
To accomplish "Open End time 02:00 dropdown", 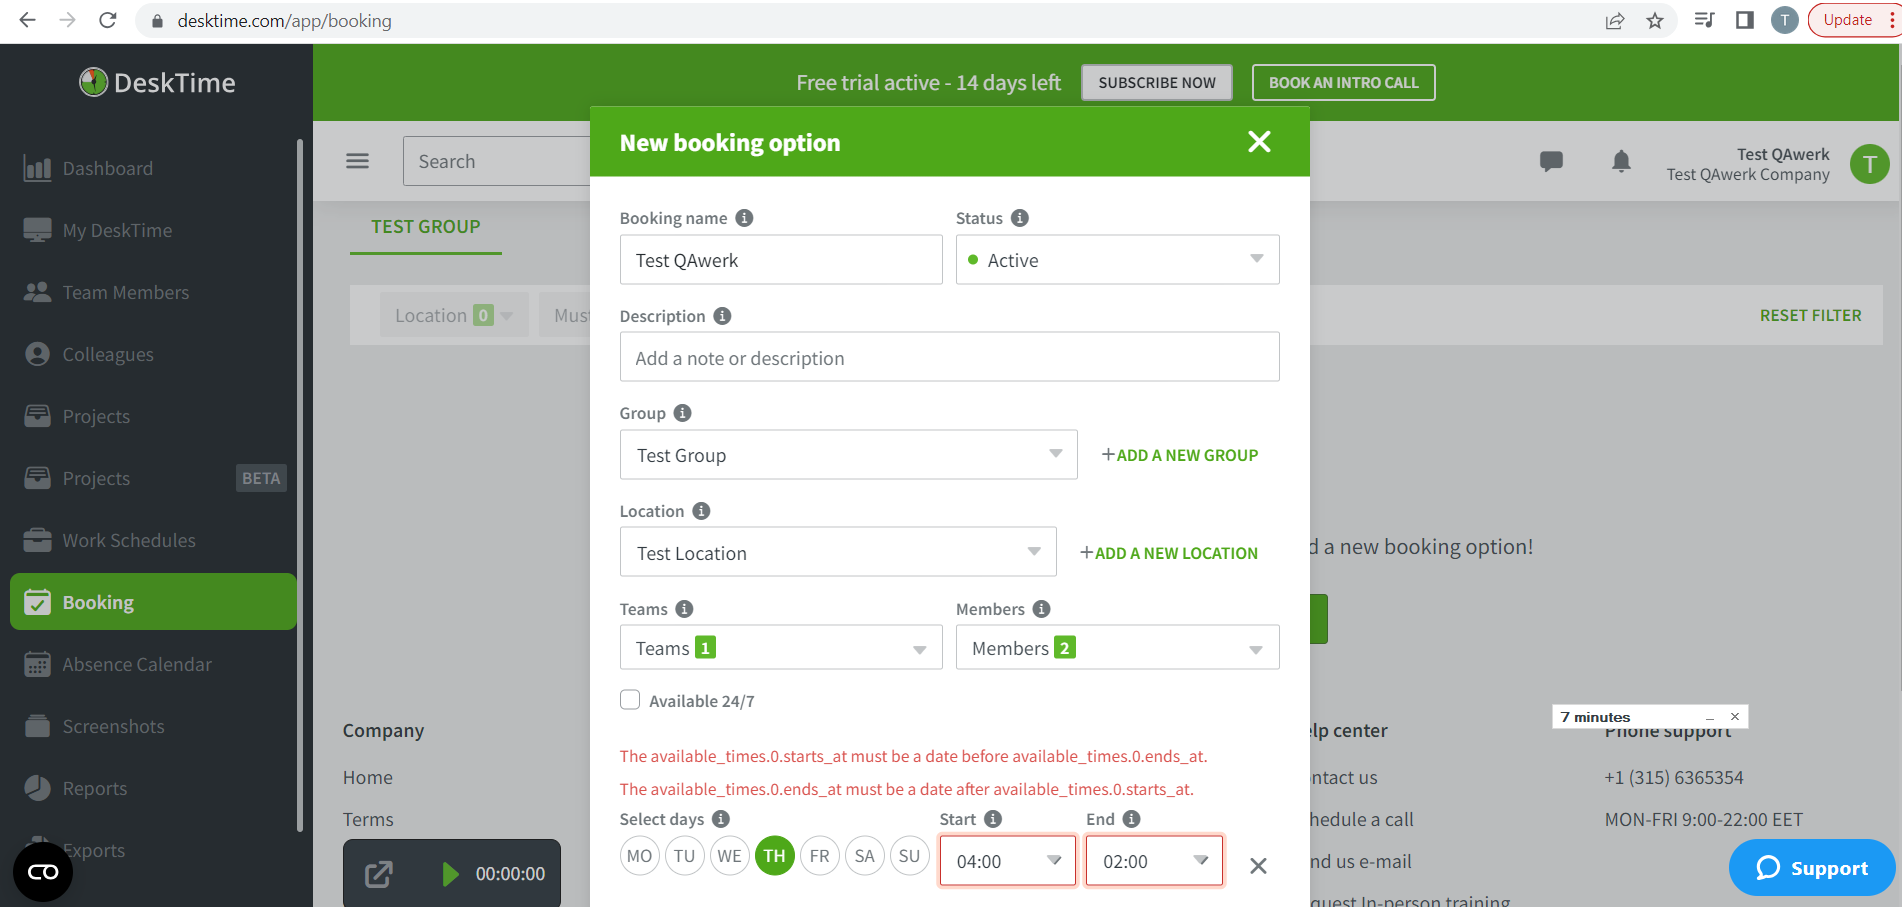I will pyautogui.click(x=1154, y=861).
